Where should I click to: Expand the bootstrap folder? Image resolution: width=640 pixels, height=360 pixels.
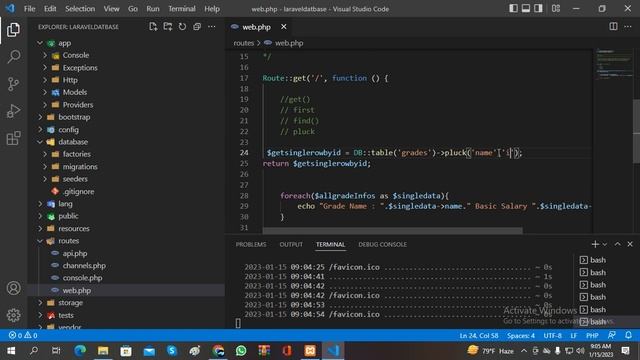40,117
